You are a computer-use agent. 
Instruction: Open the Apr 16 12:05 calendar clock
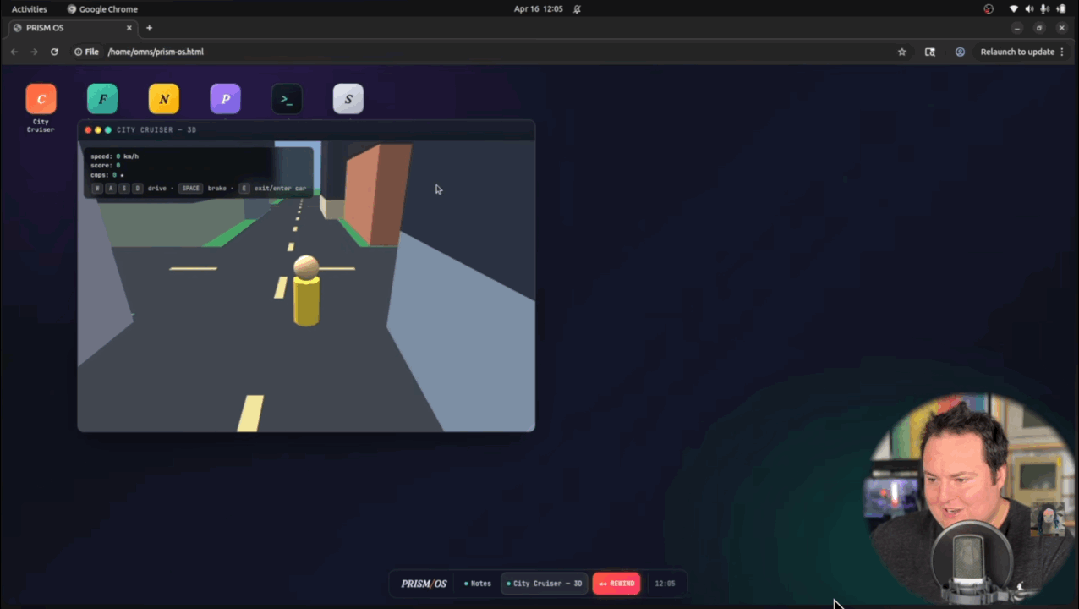click(538, 9)
